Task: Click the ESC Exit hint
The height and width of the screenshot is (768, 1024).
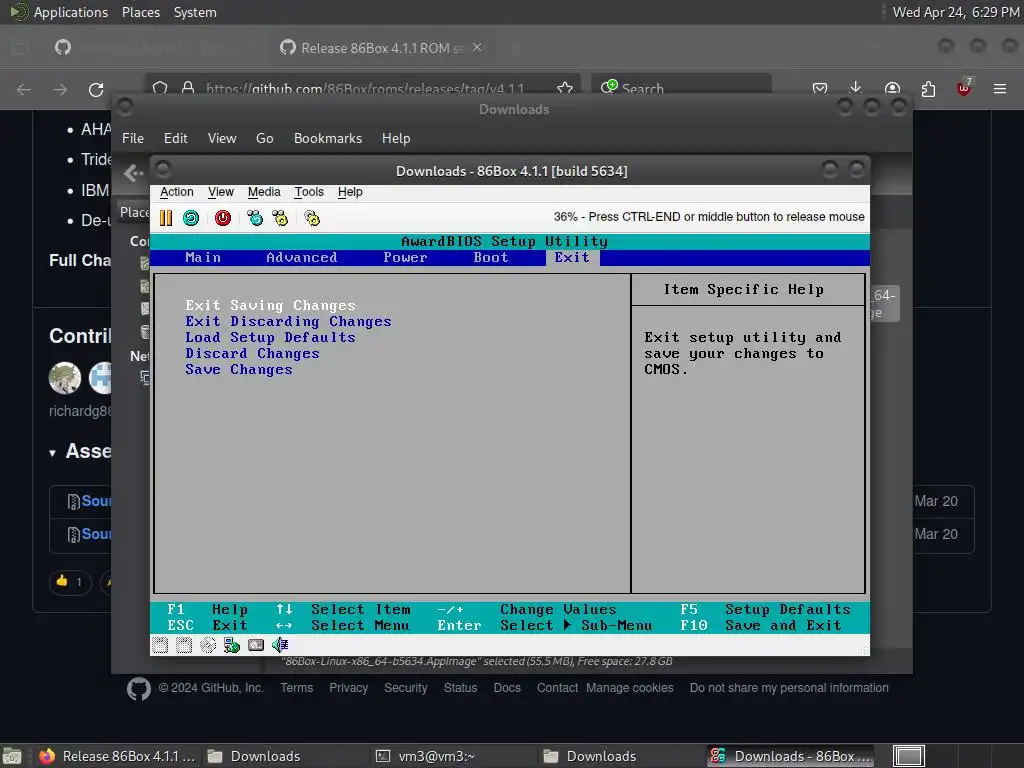Action: coord(208,626)
